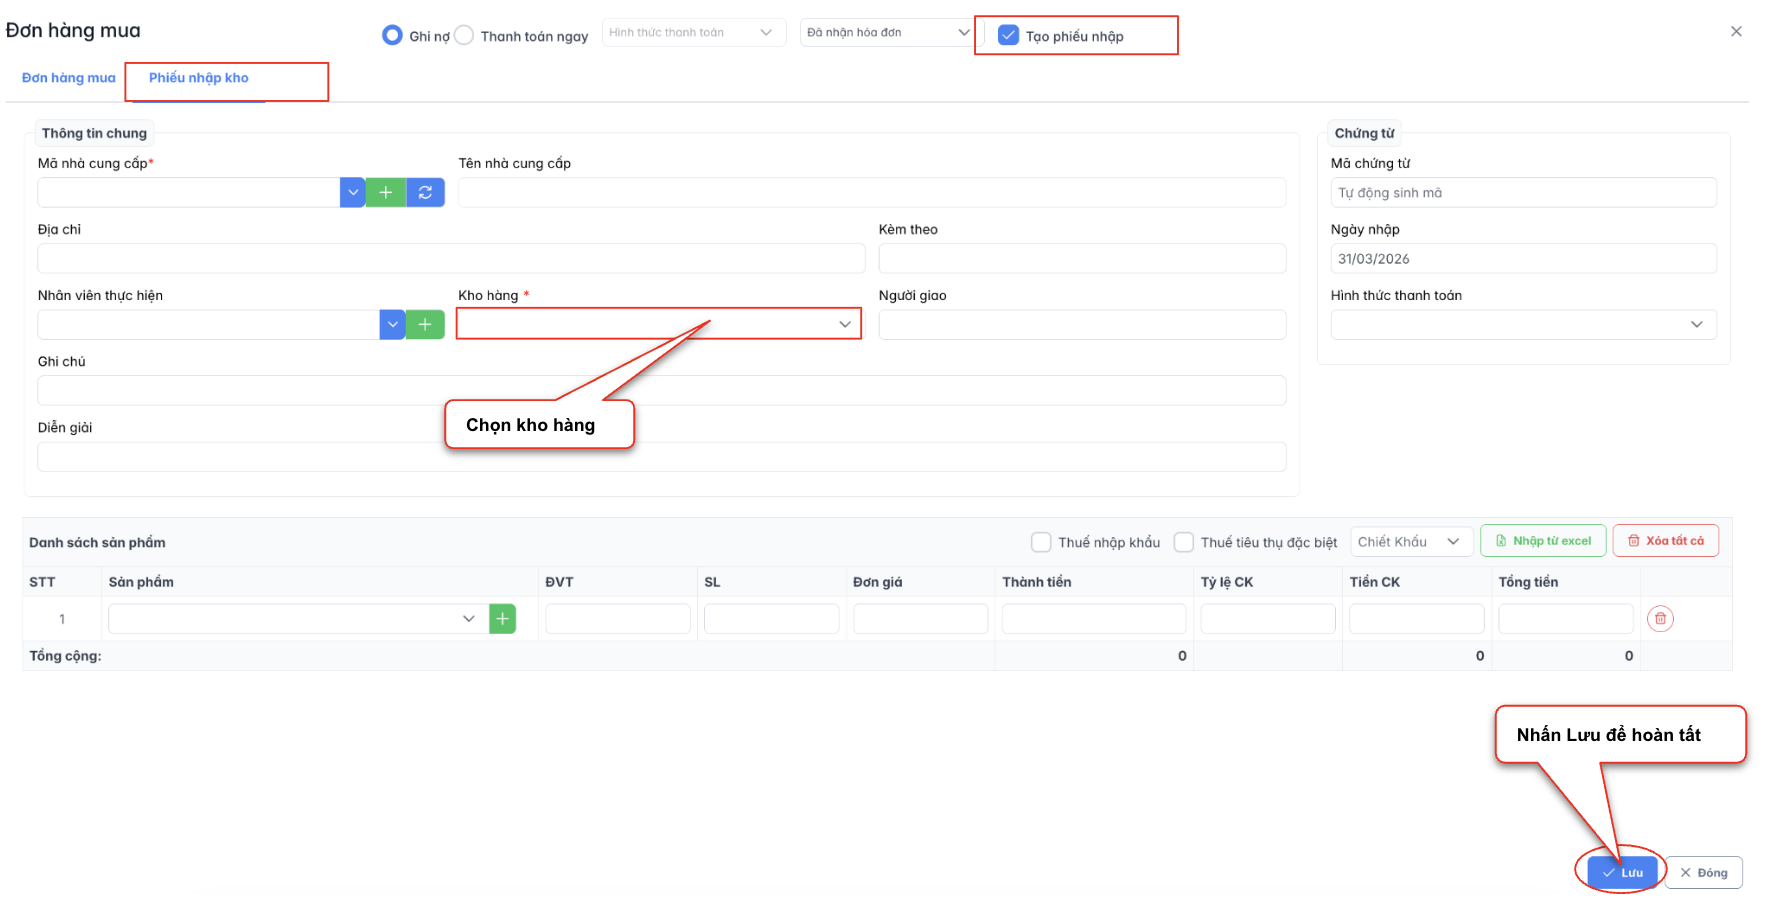Viewport: 1772px width, 900px height.
Task: Click green plus icon in the Sản phẩm row
Action: point(502,619)
